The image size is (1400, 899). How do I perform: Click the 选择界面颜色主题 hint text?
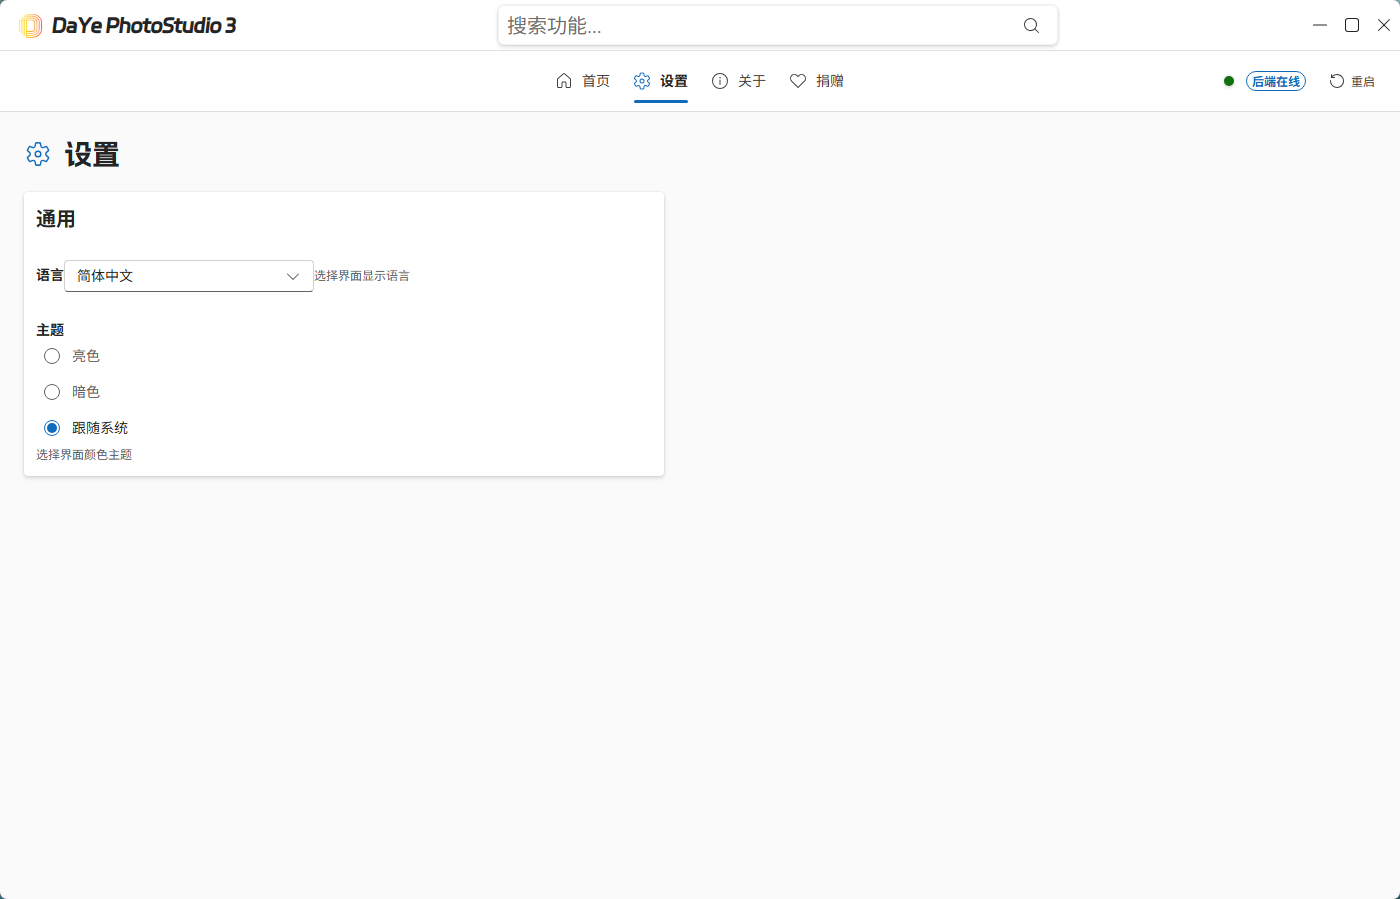84,455
